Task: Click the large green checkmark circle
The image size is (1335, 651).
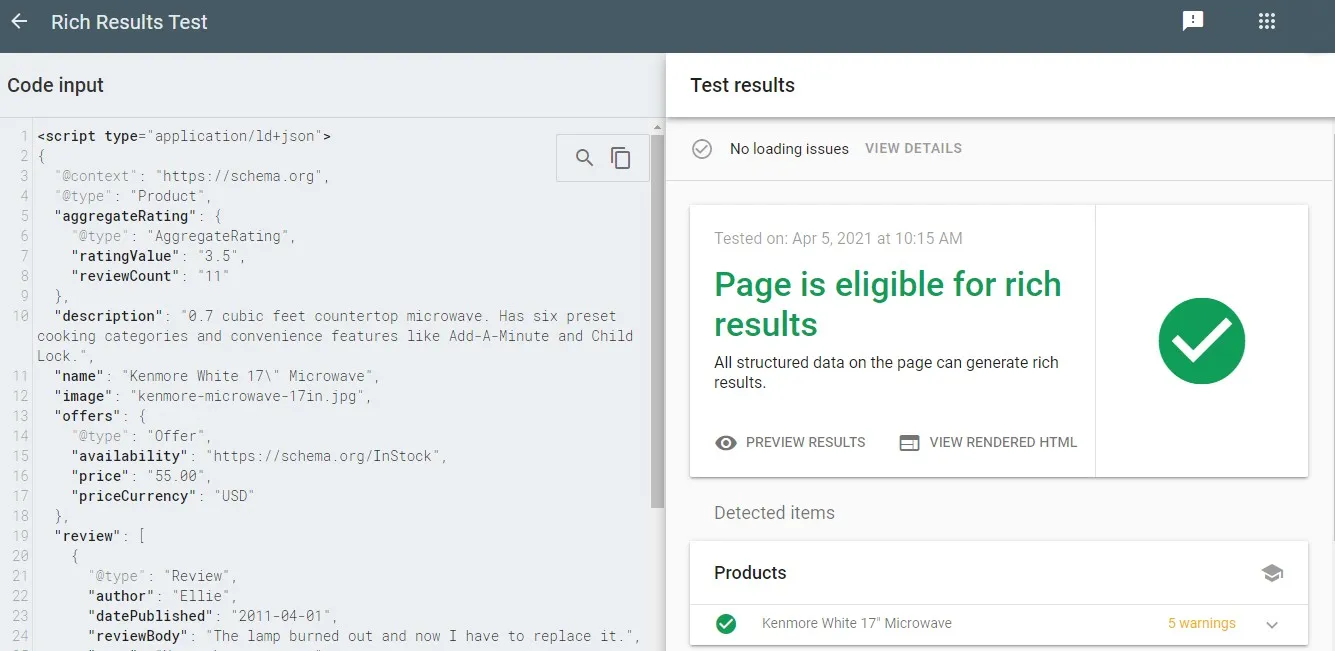Action: (x=1201, y=341)
